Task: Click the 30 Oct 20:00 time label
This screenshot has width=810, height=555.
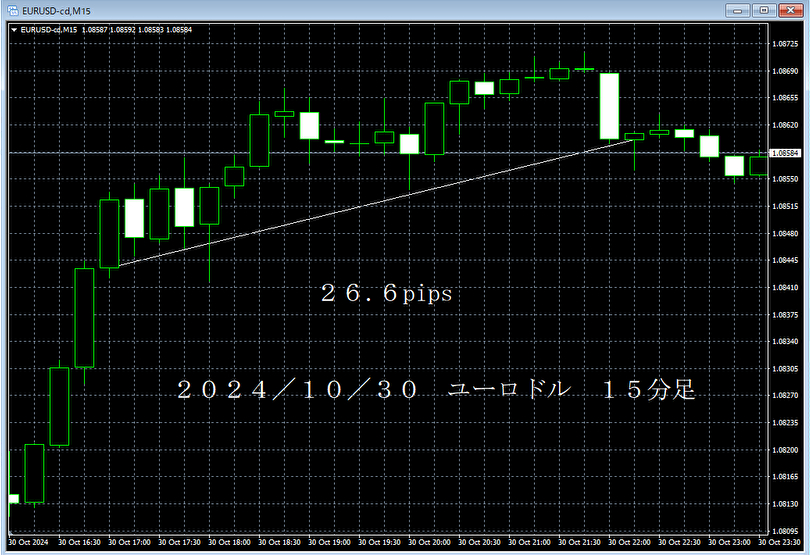Action: [x=429, y=542]
